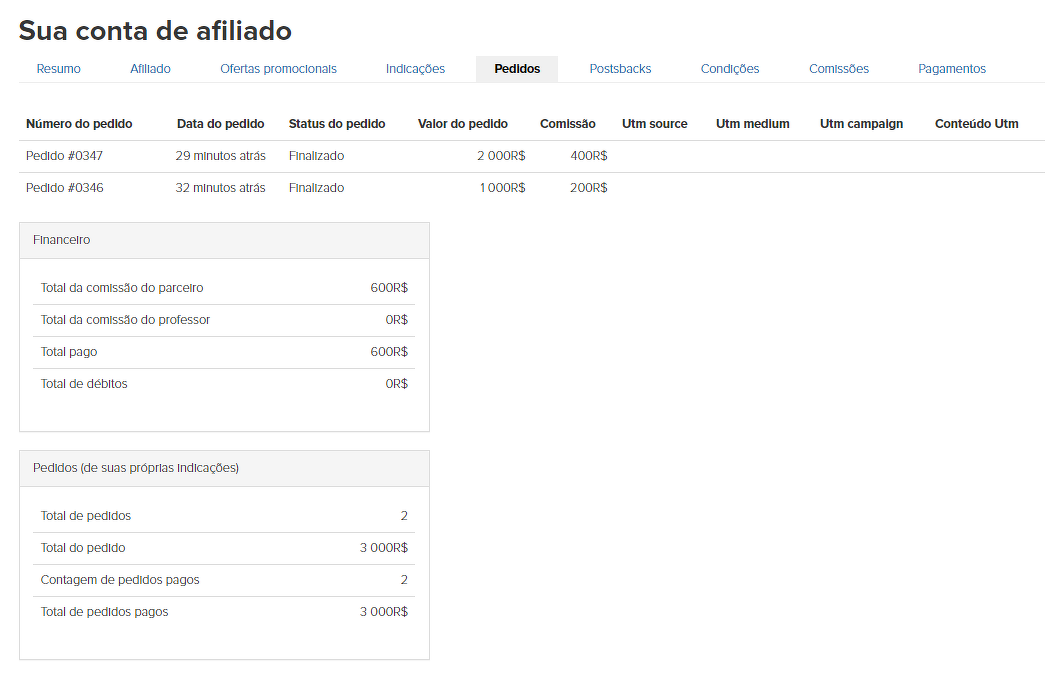The height and width of the screenshot is (685, 1053).
Task: Click the Total da comissão do parceiro row
Action: (x=224, y=288)
